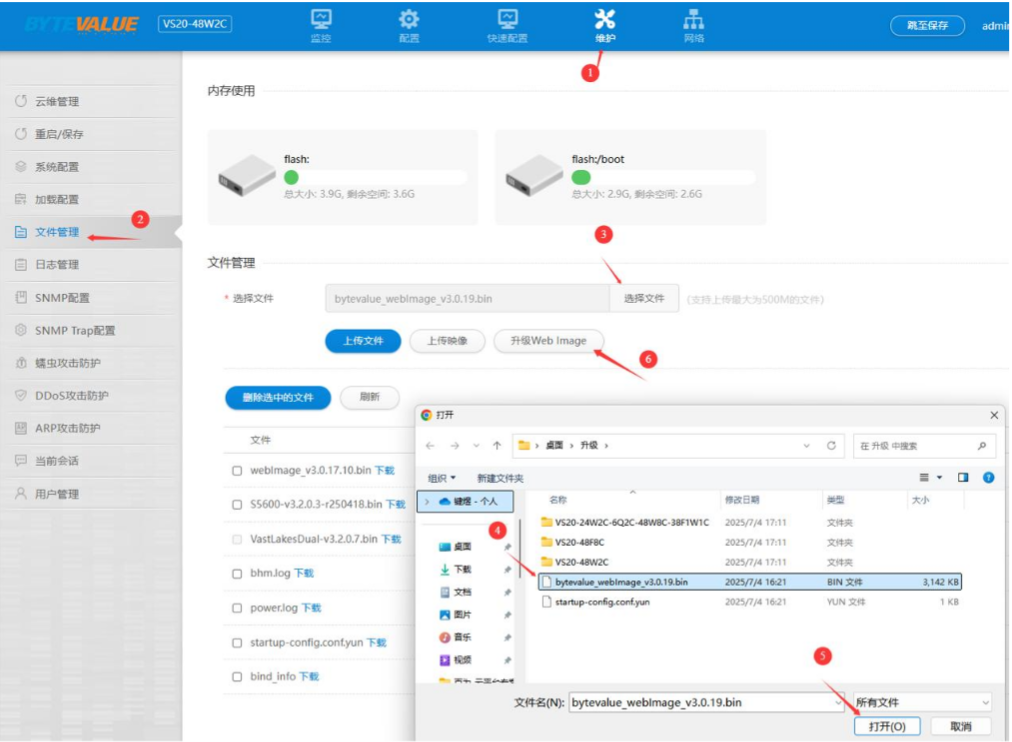Image resolution: width=1012 pixels, height=742 pixels.
Task: Check the bhm.log file checkbox
Action: point(237,574)
